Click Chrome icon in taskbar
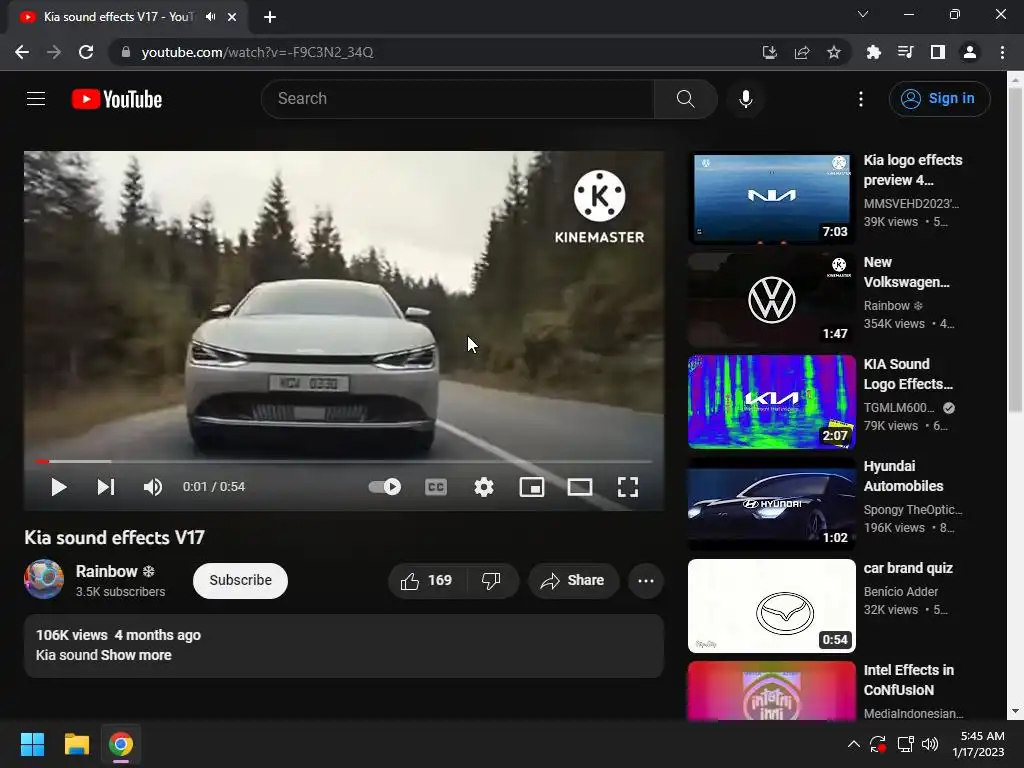1024x768 pixels. (121, 744)
